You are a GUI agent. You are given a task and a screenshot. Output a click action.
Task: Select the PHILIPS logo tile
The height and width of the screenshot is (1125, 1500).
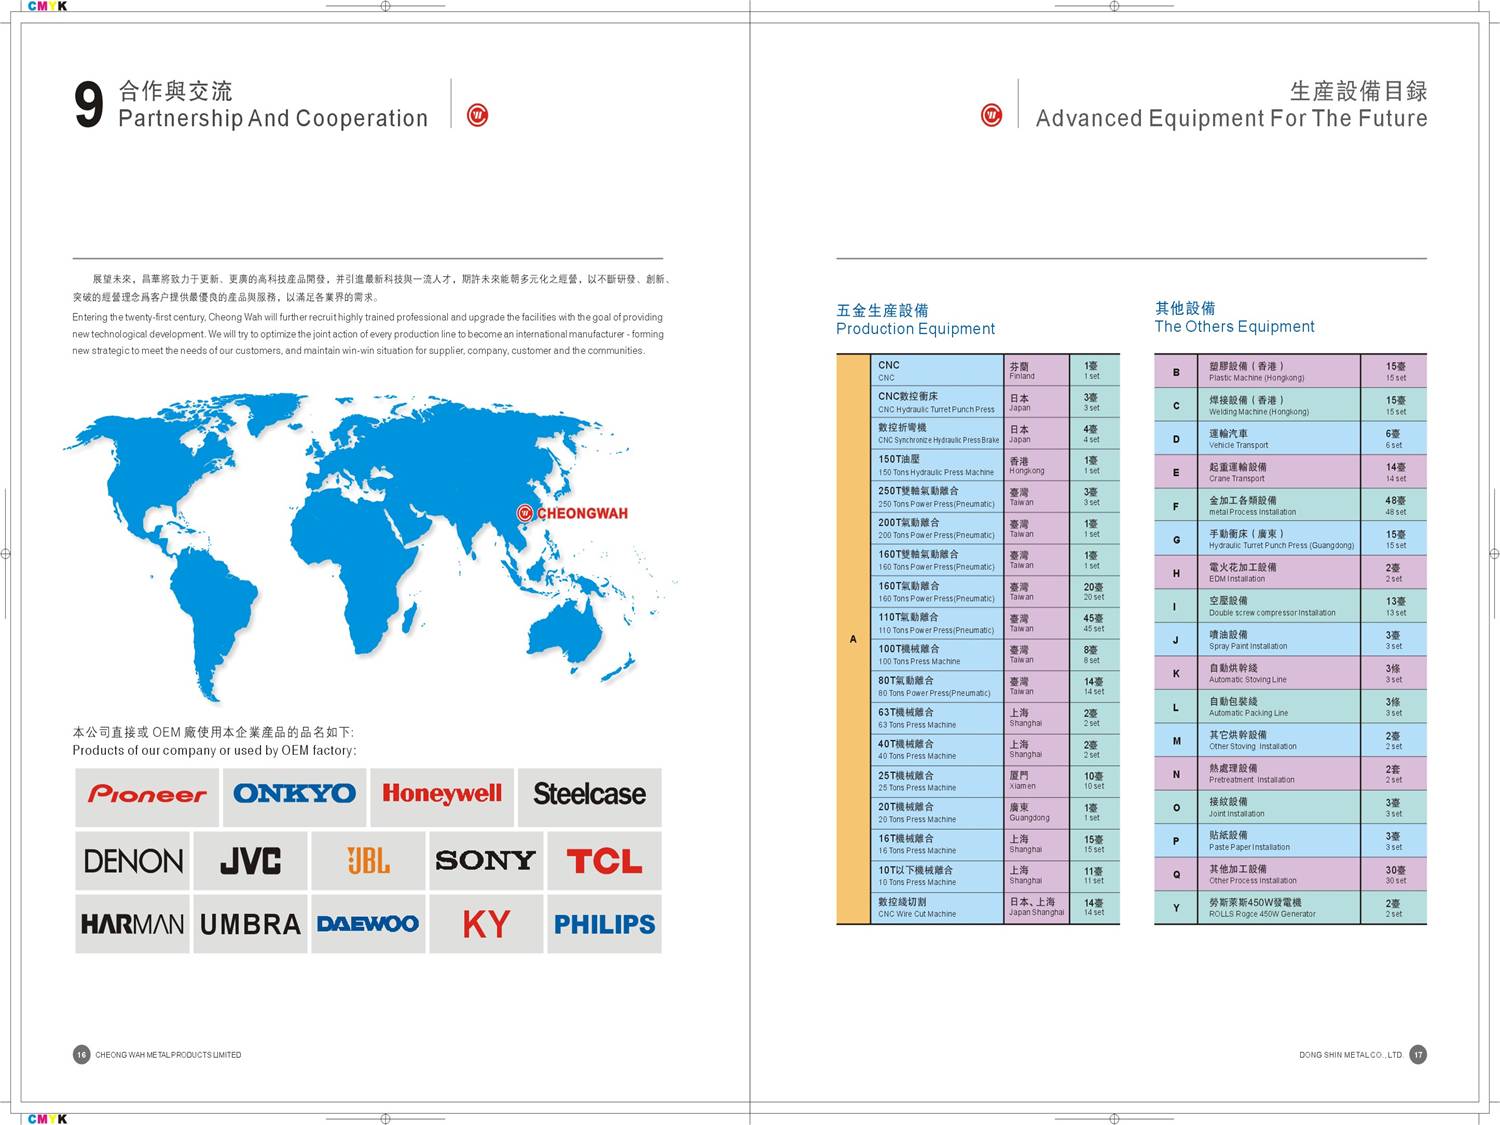tap(604, 924)
